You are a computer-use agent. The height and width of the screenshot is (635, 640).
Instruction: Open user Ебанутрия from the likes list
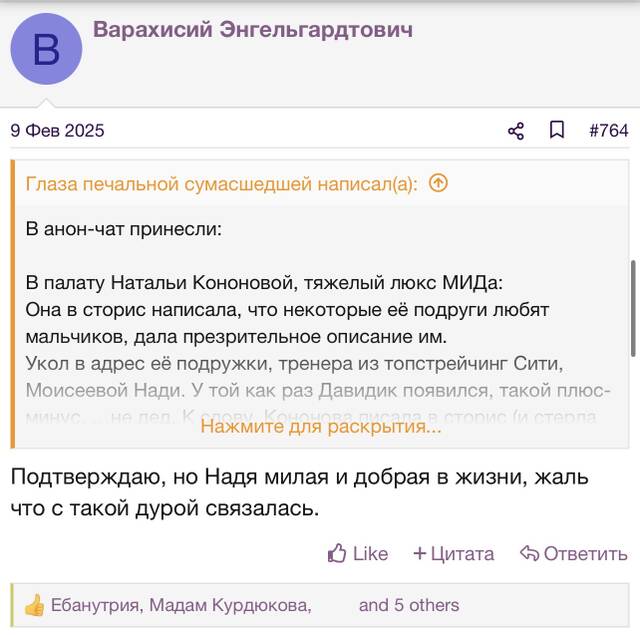pyautogui.click(x=95, y=605)
